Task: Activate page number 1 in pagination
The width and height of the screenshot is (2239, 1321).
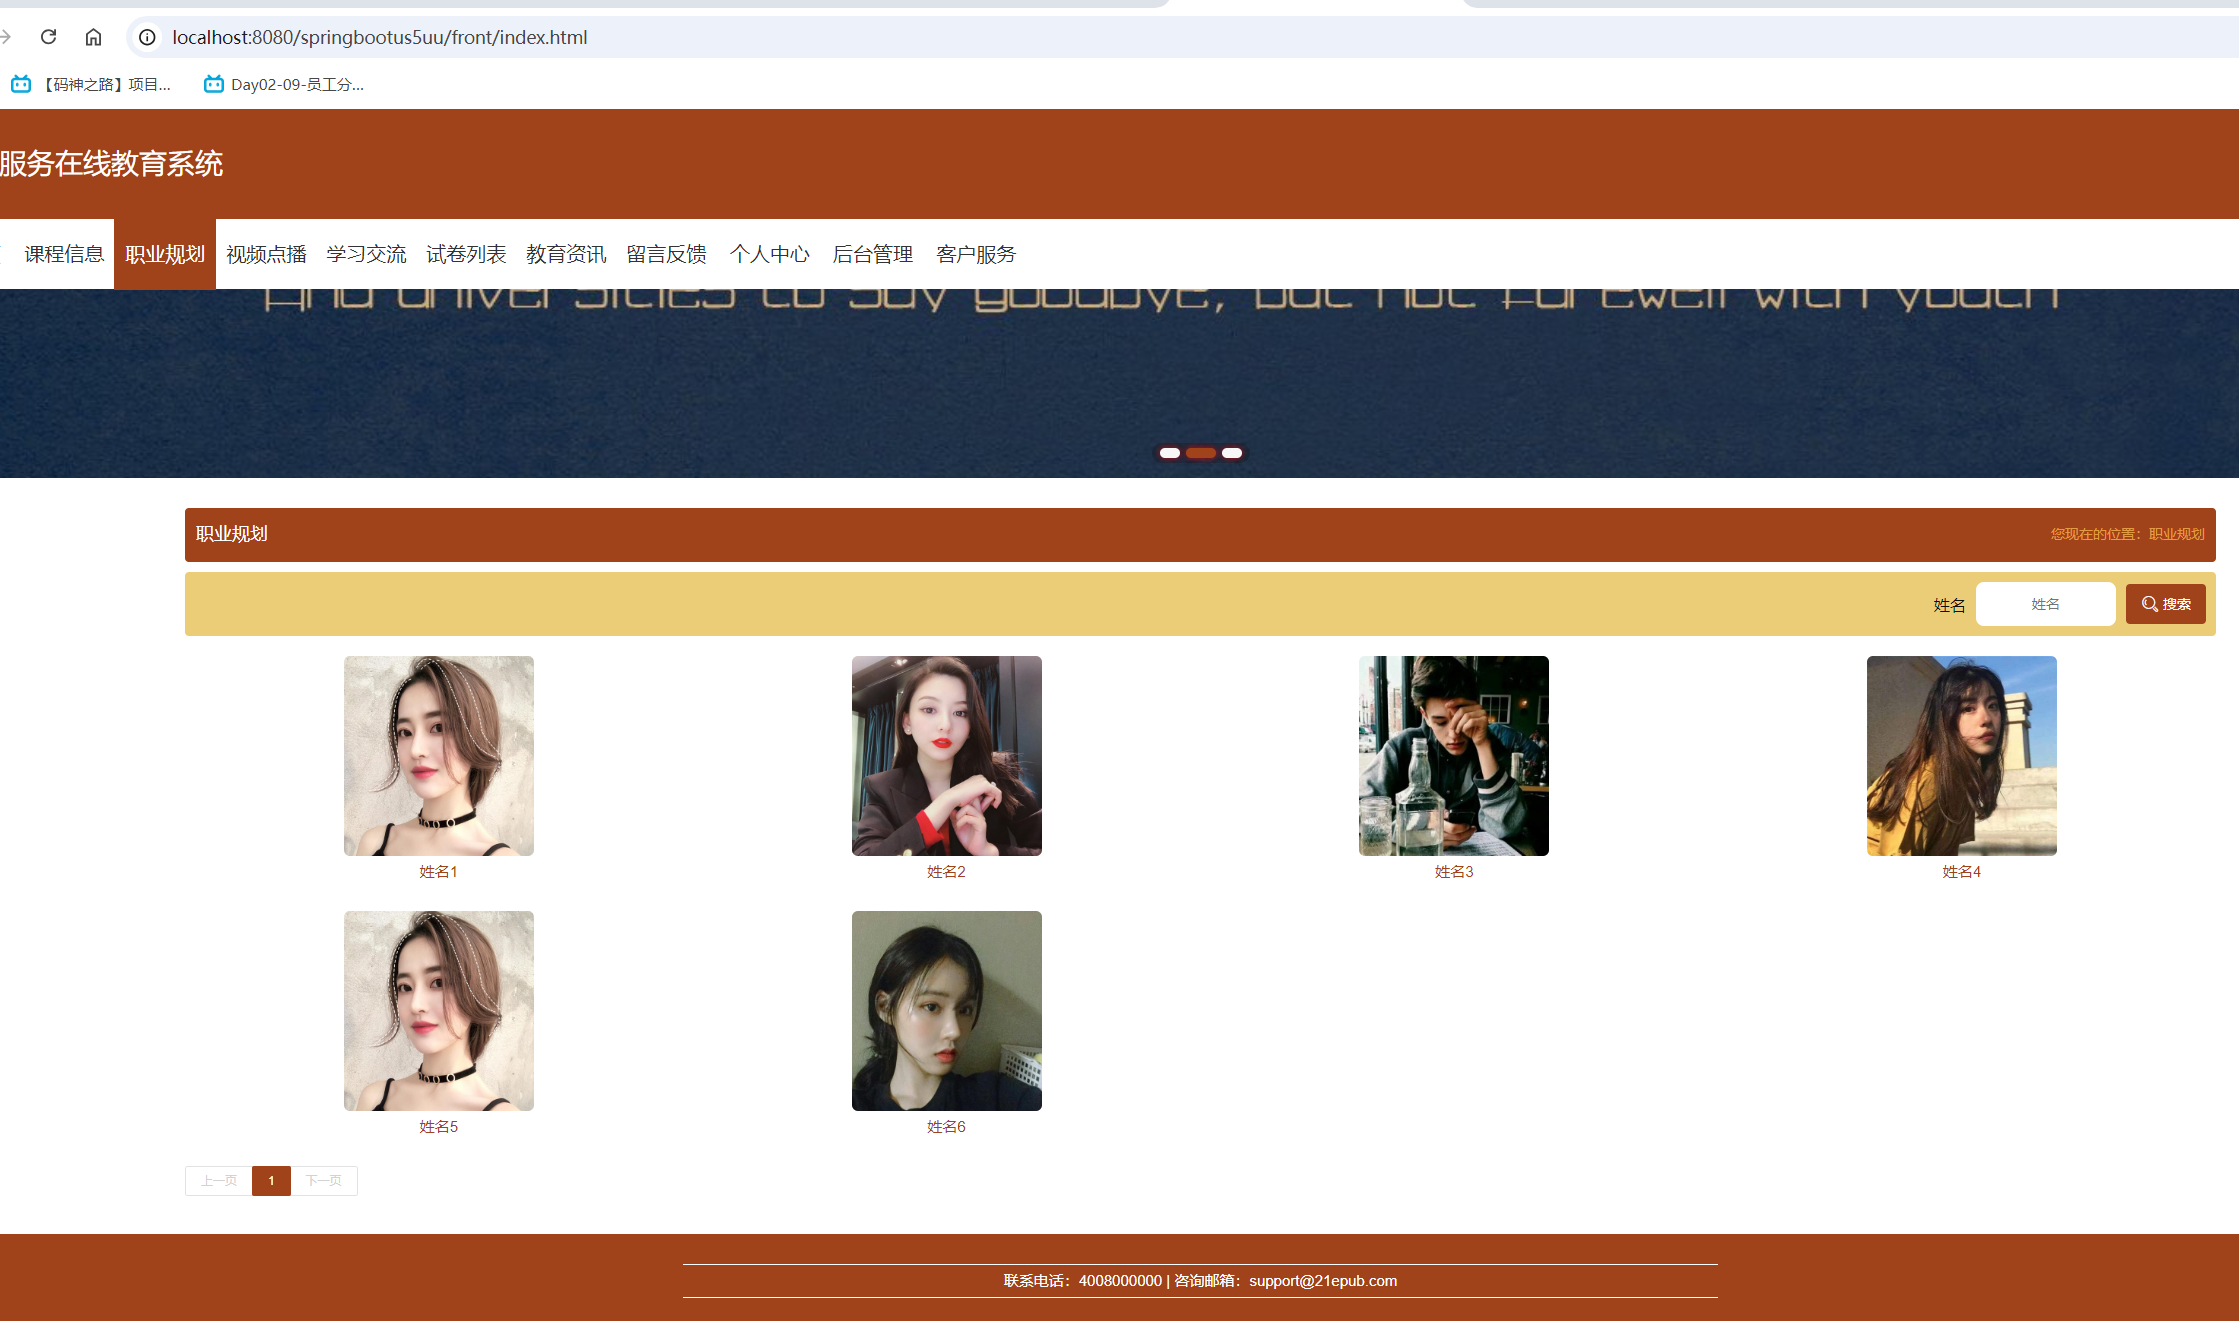Action: (270, 1180)
